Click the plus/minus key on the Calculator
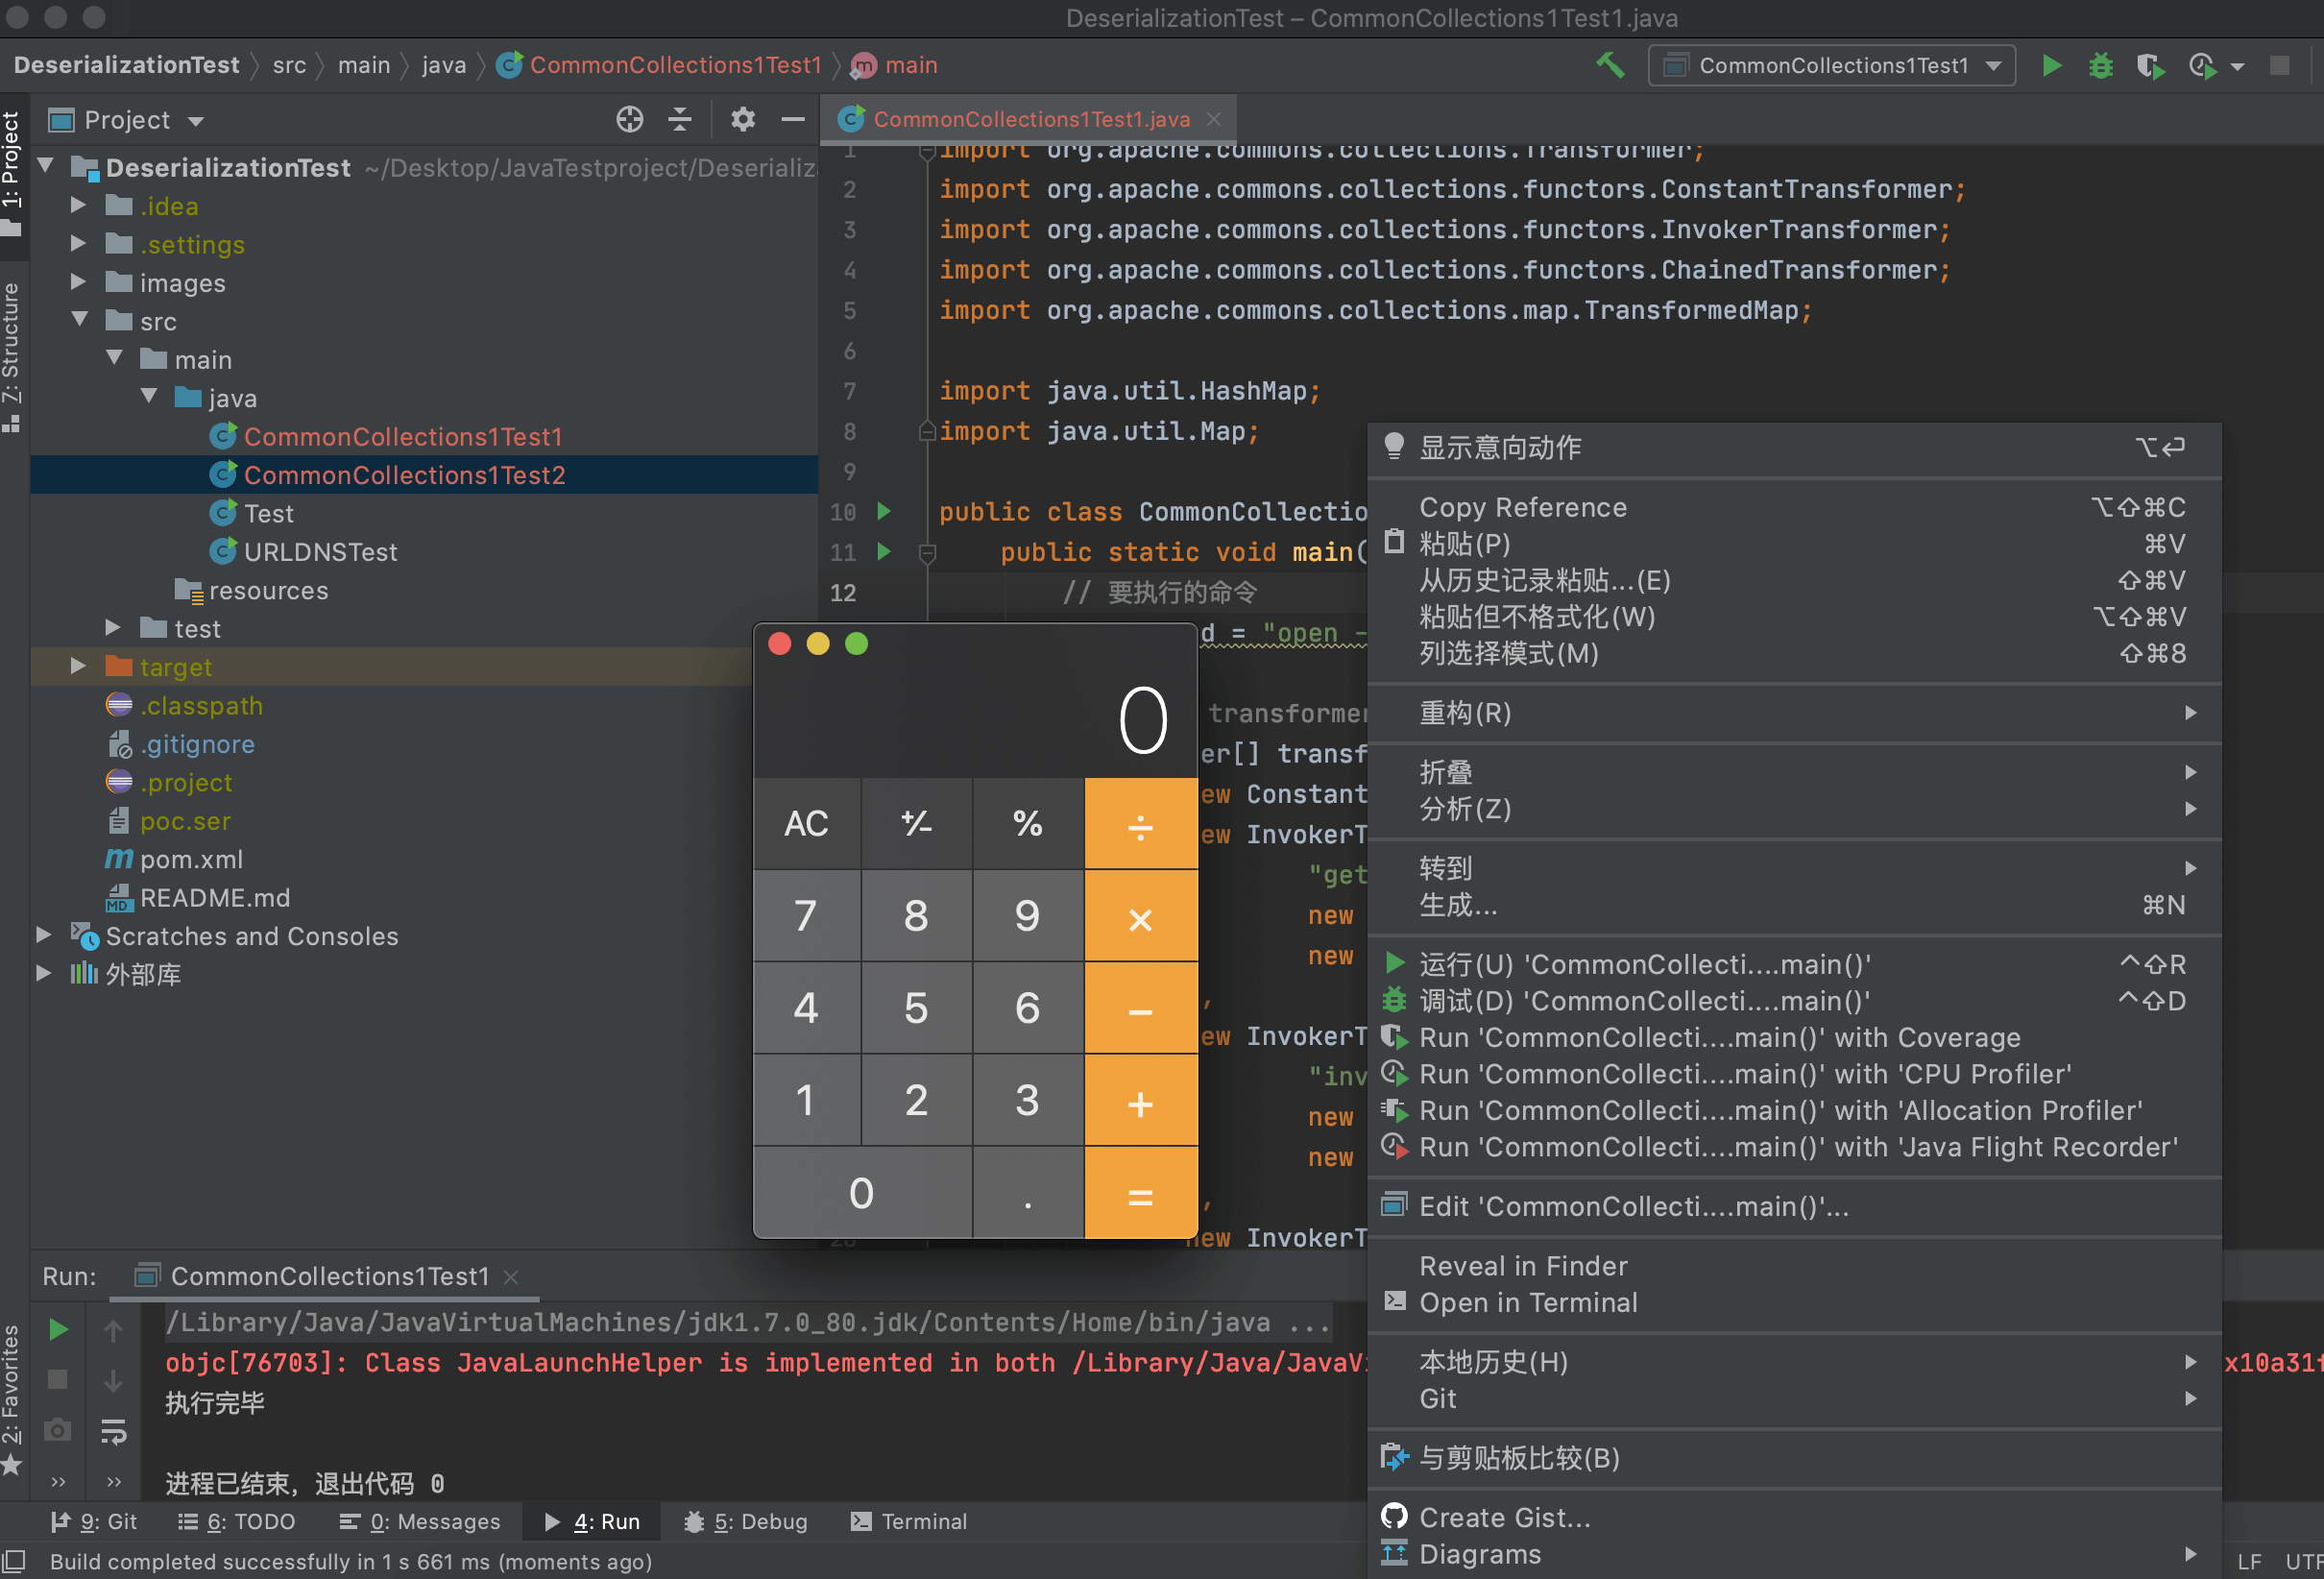This screenshot has width=2324, height=1579. [x=917, y=824]
